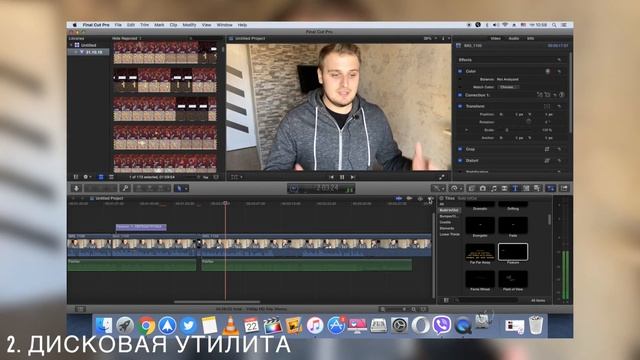Open the retime clock menu icon
Viewport: 640px width, 360px height.
pyautogui.click(x=455, y=188)
